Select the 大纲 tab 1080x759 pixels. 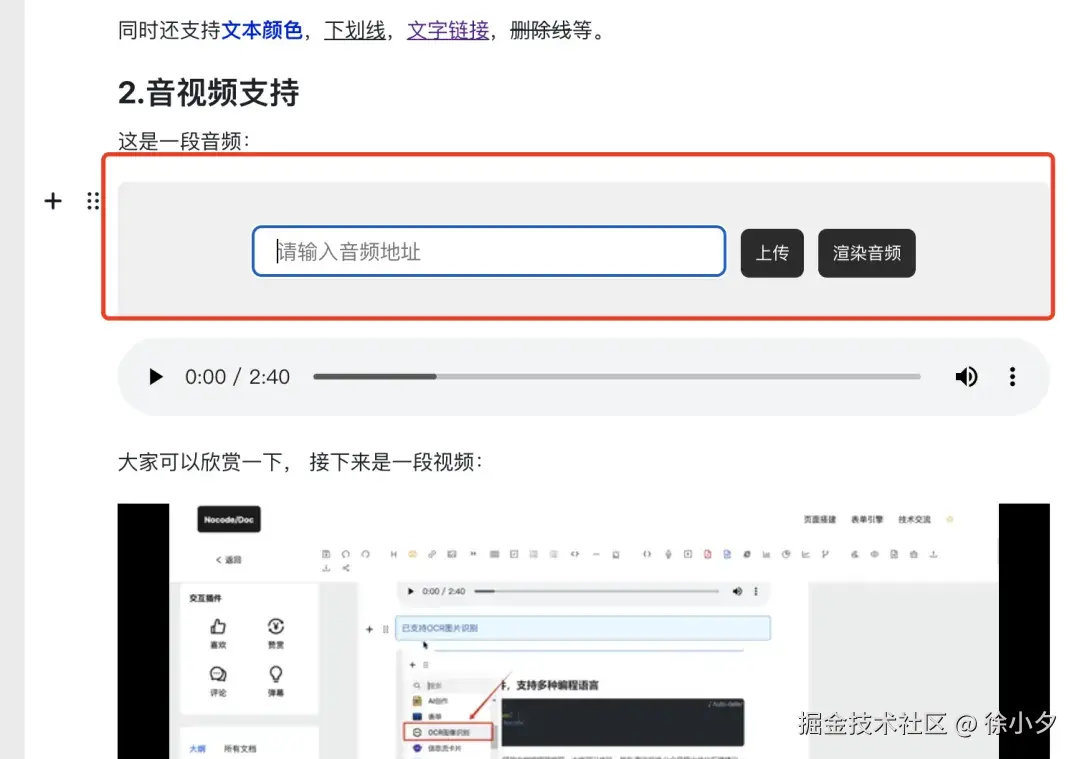(x=197, y=749)
